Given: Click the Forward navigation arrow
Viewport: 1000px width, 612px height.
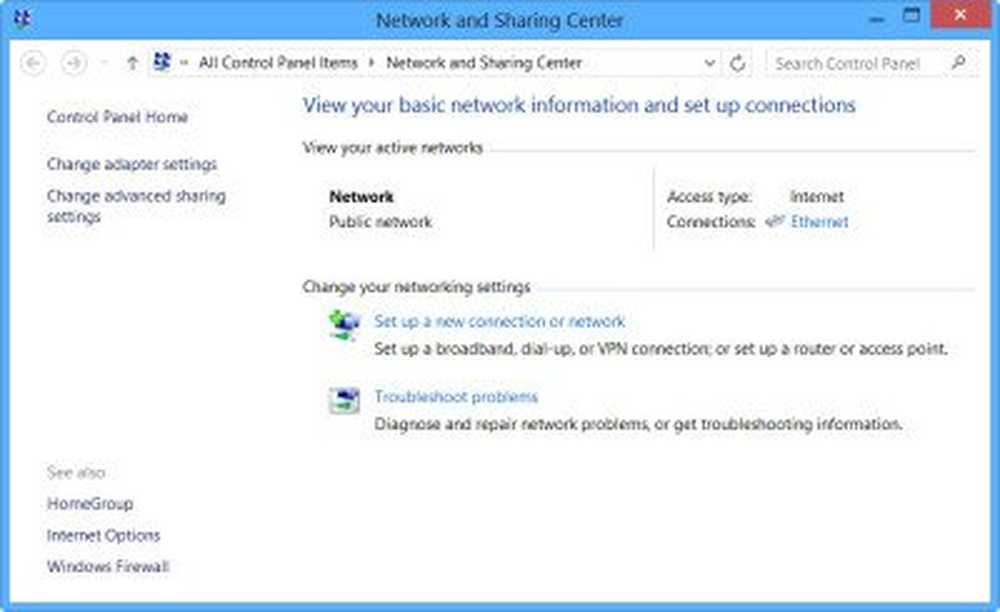Looking at the screenshot, I should coord(73,63).
